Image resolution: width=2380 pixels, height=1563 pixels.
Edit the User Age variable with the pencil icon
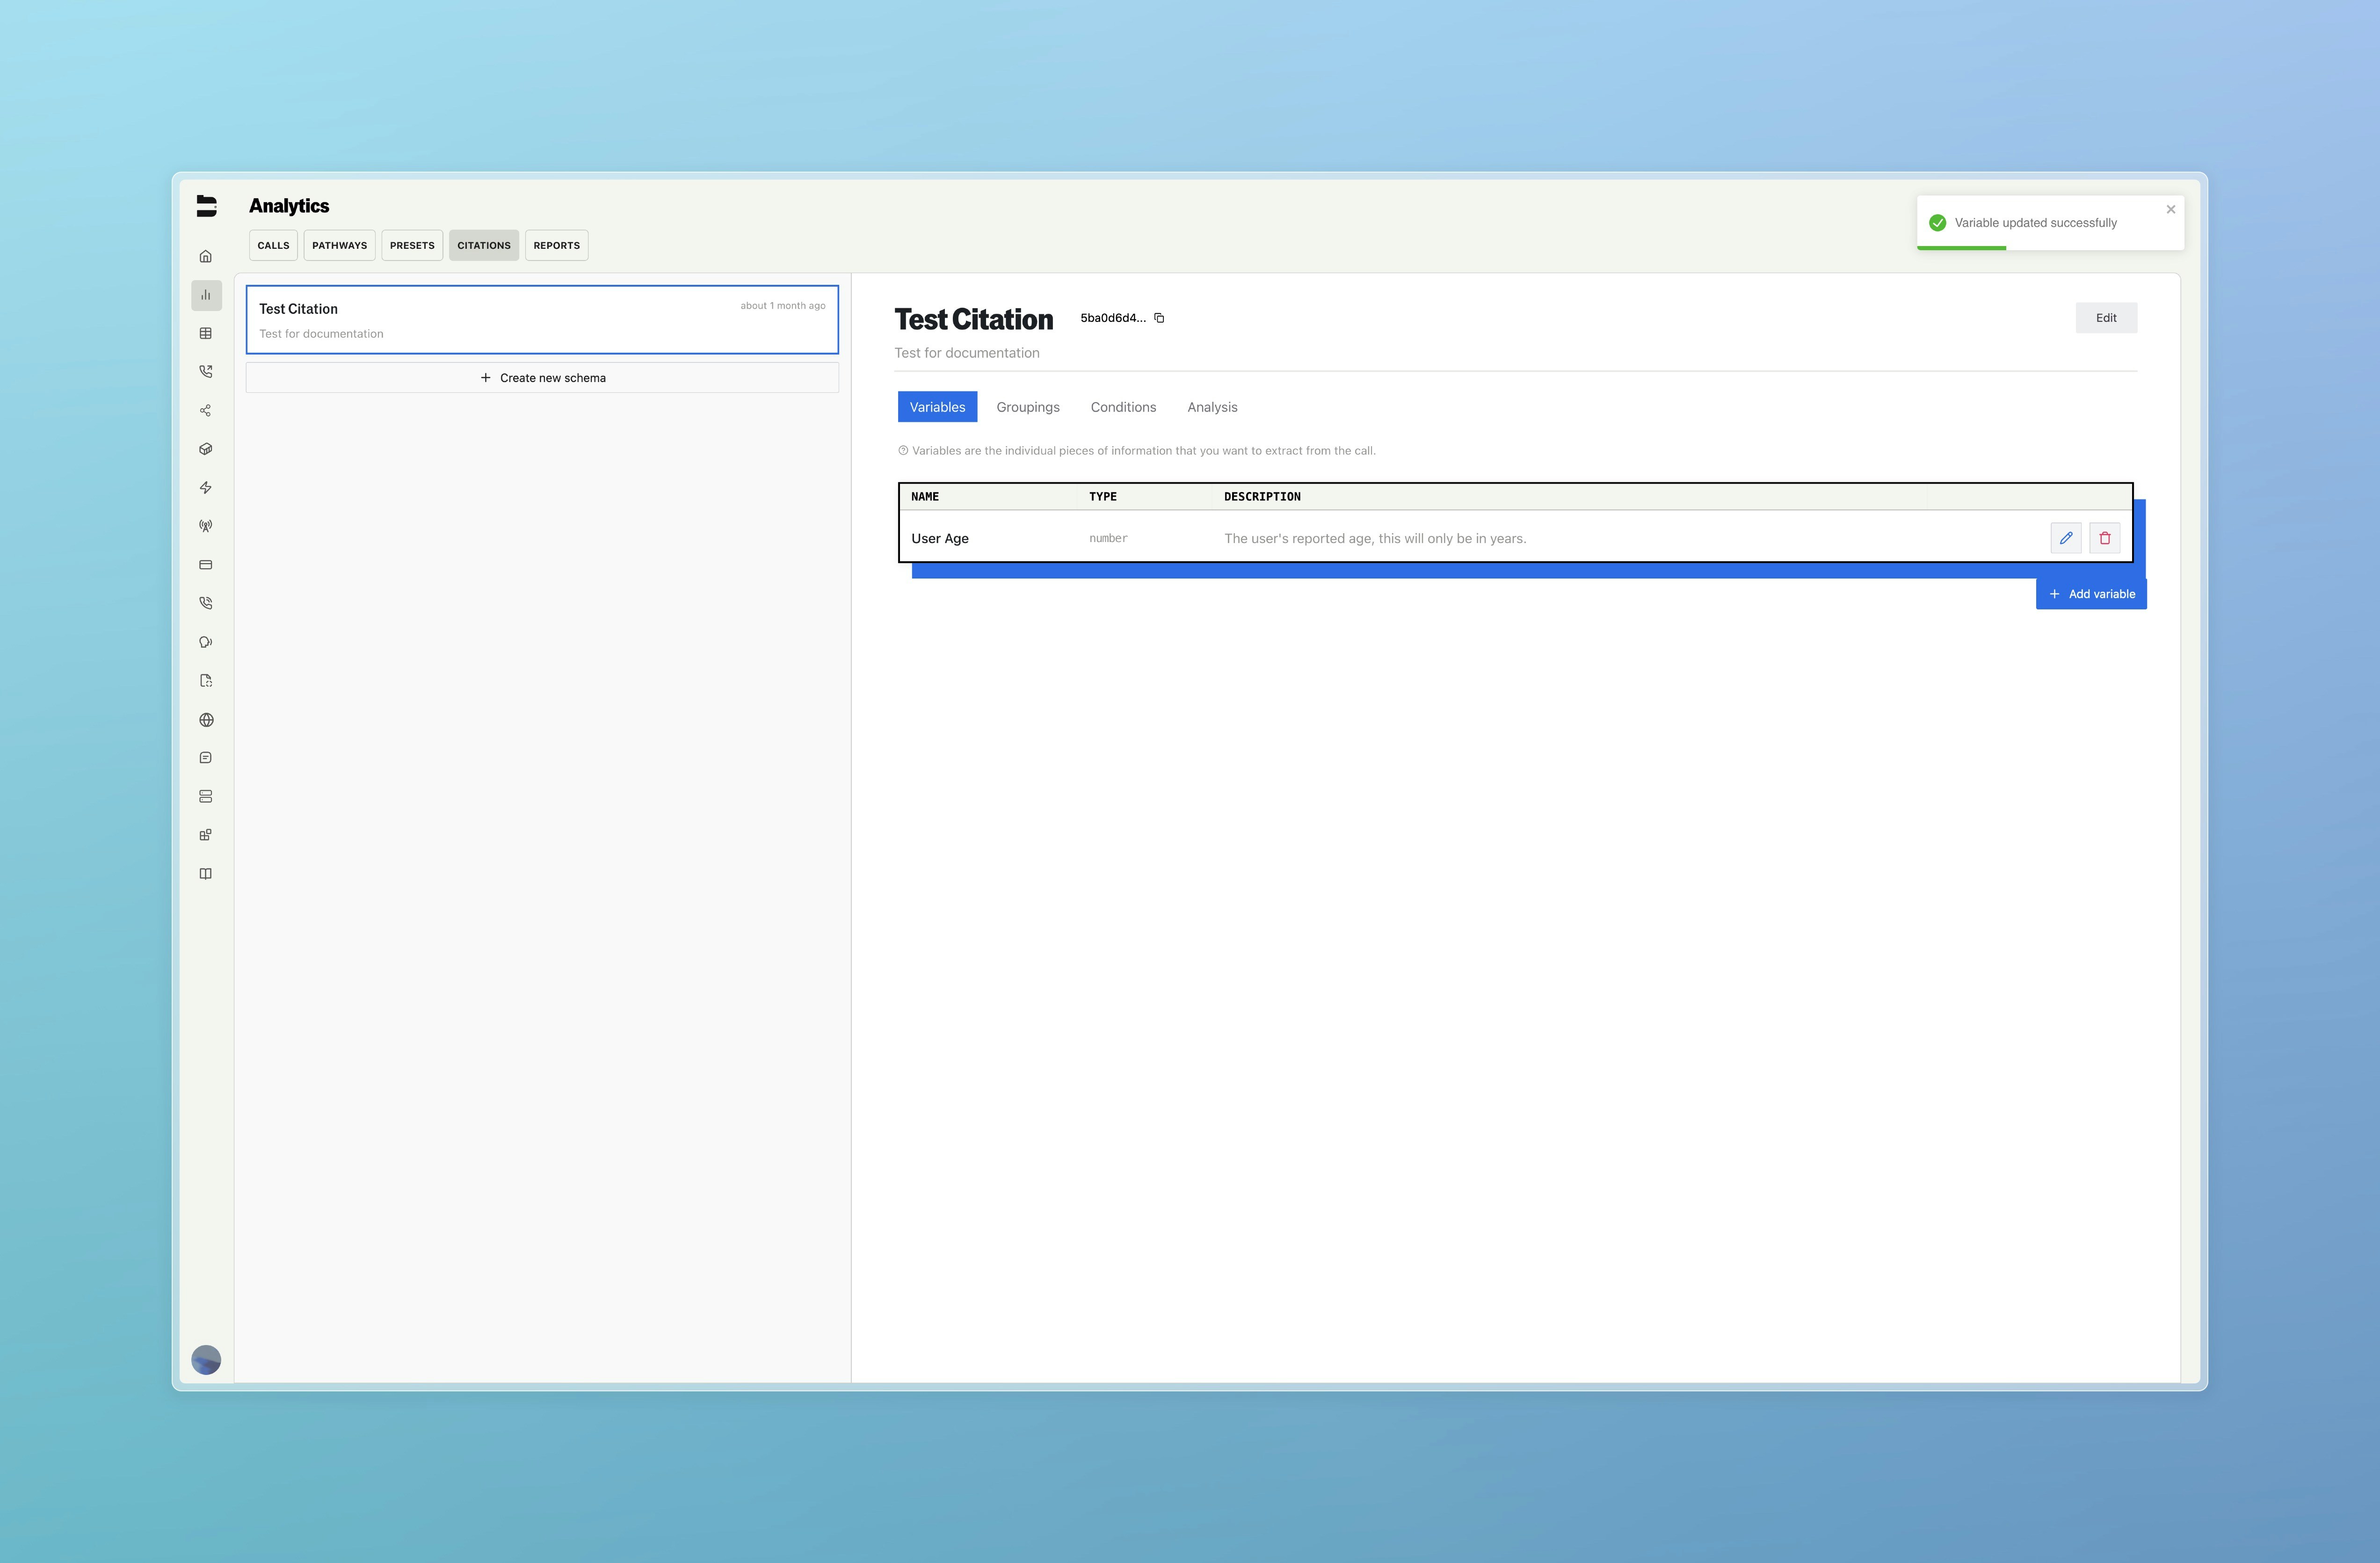pos(2065,538)
